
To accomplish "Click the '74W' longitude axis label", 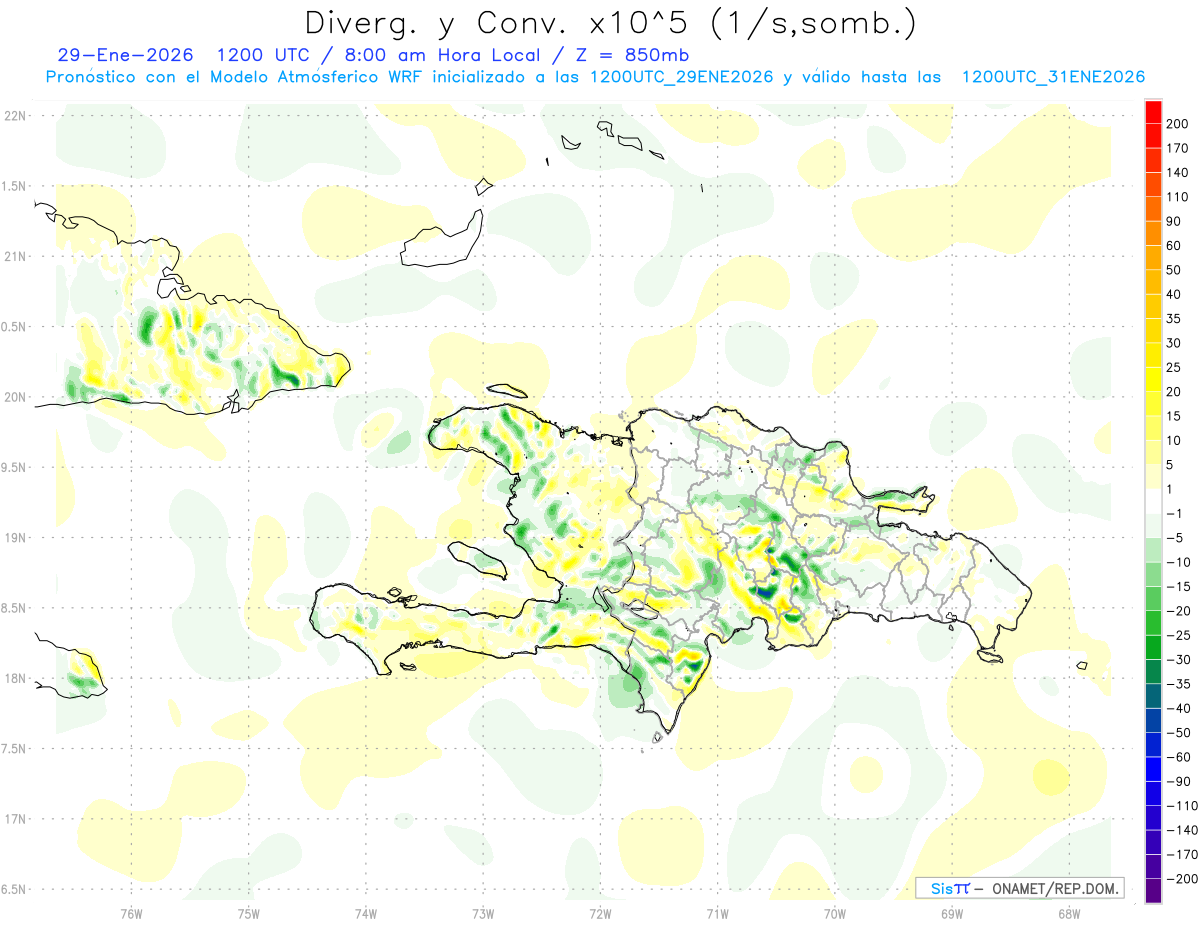I will pos(366,913).
